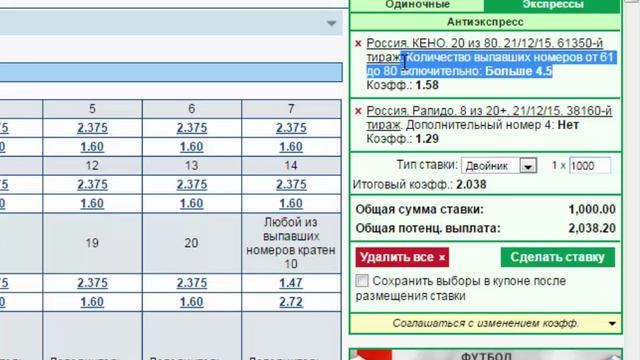Click the column header cell 20
This screenshot has height=360, width=640.
(x=191, y=243)
